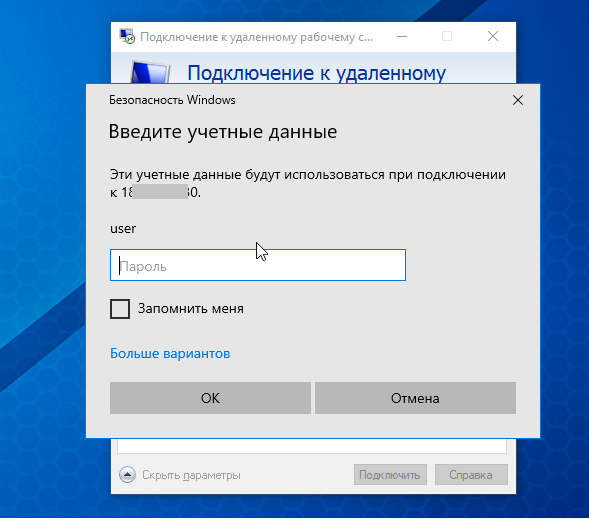Collapse options with Скрыть параметры arrow icon

(127, 475)
